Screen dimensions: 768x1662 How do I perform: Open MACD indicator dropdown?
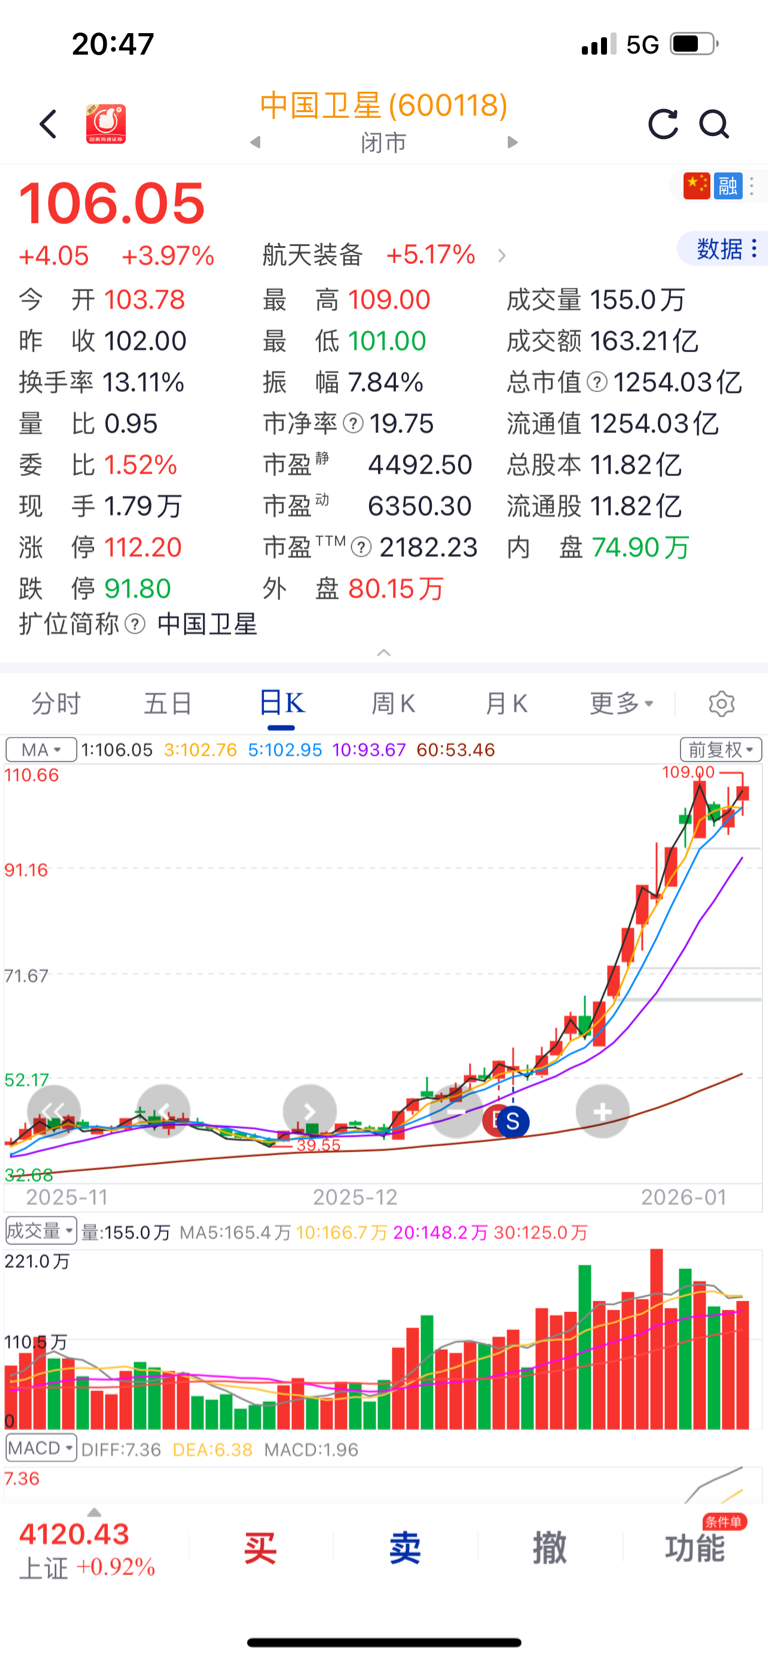point(41,1448)
